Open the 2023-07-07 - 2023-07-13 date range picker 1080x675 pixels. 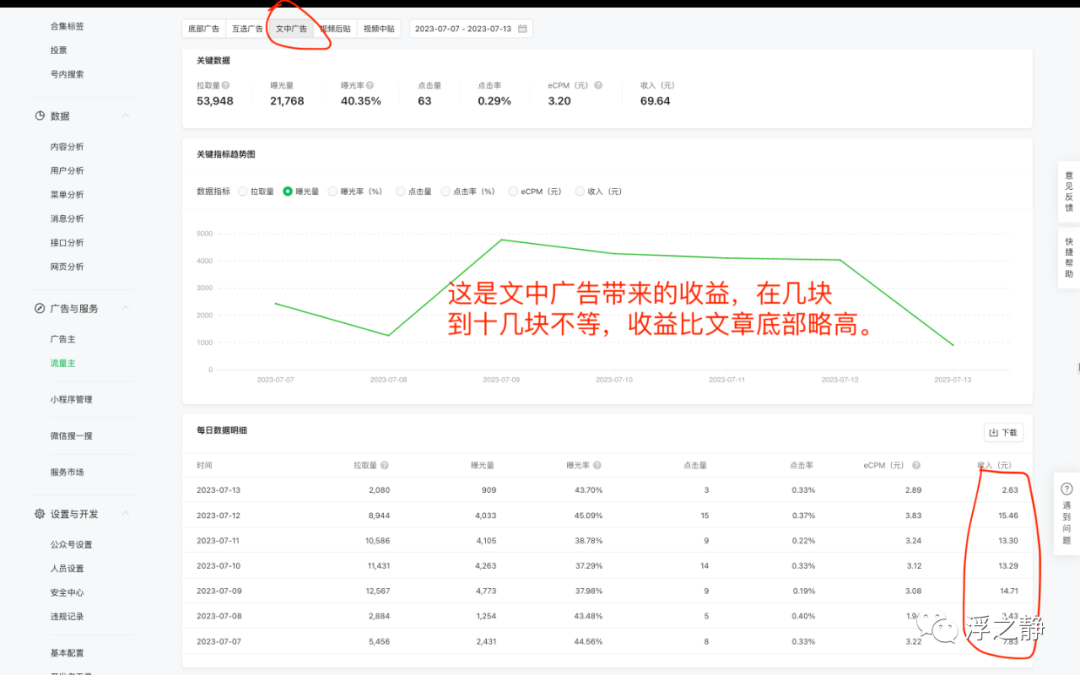(x=470, y=29)
